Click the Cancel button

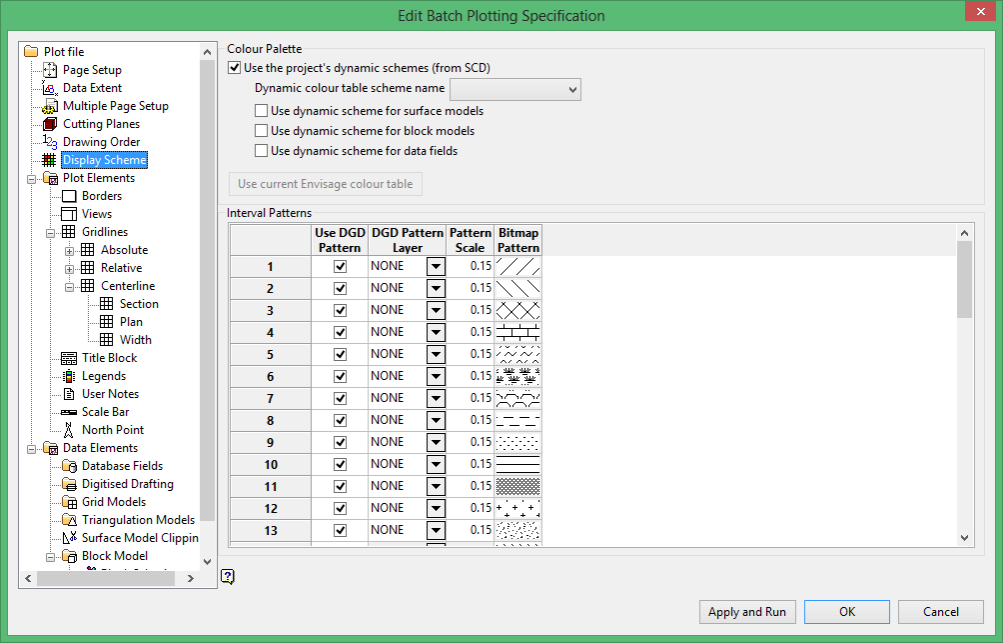940,612
